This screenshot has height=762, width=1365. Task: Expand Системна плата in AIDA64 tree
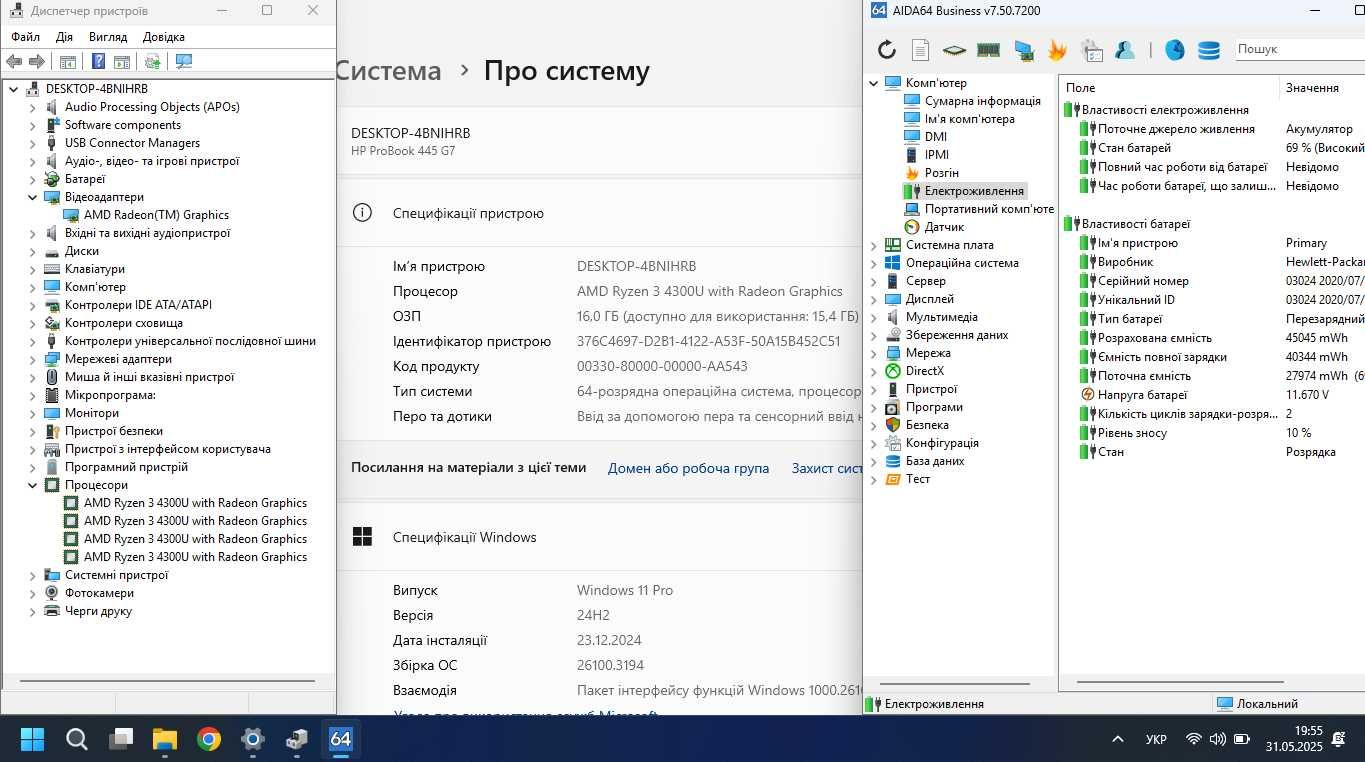point(873,245)
